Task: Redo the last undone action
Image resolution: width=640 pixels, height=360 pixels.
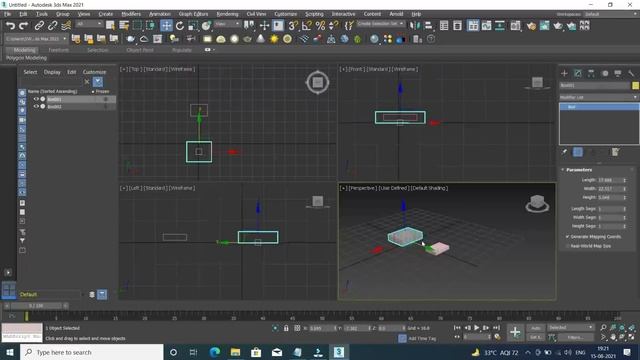Action: (x=24, y=26)
